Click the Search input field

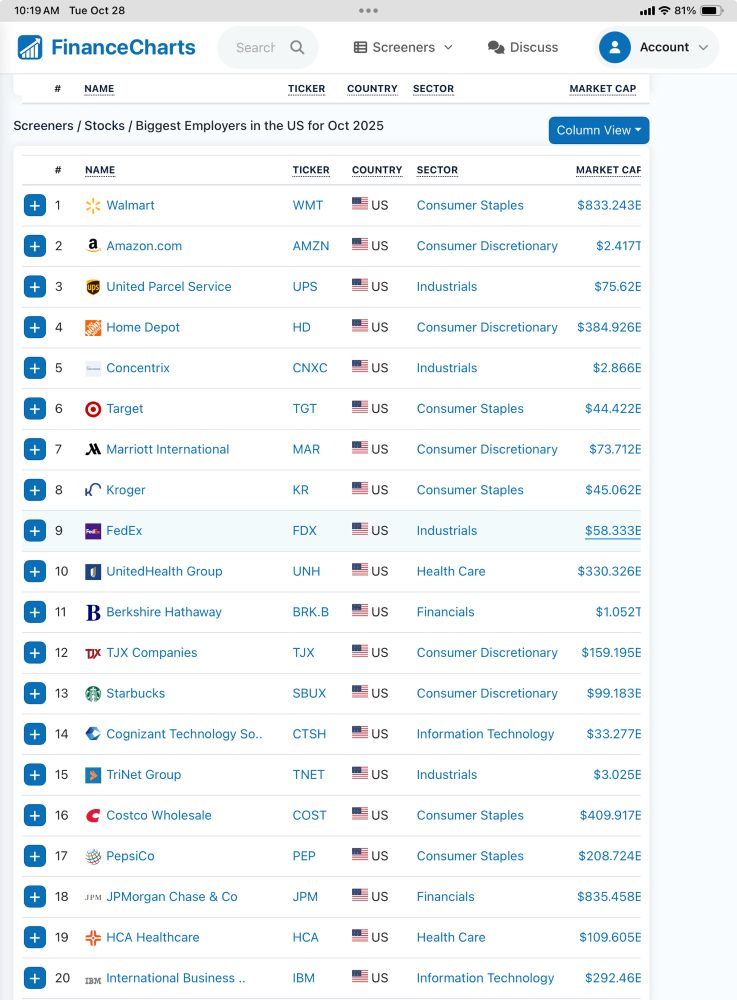[256, 47]
